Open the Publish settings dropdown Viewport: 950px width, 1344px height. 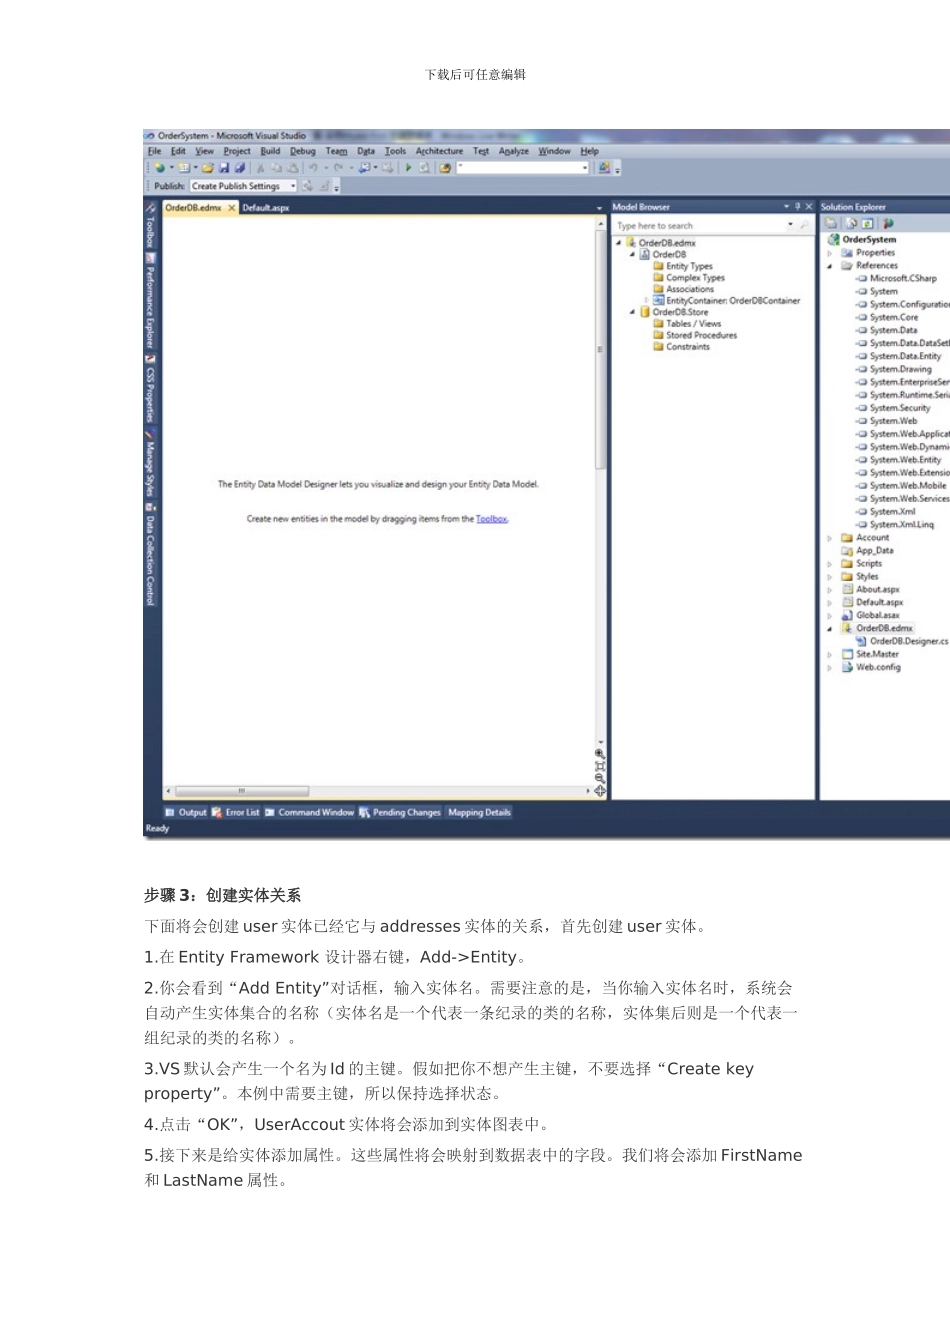pos(293,186)
